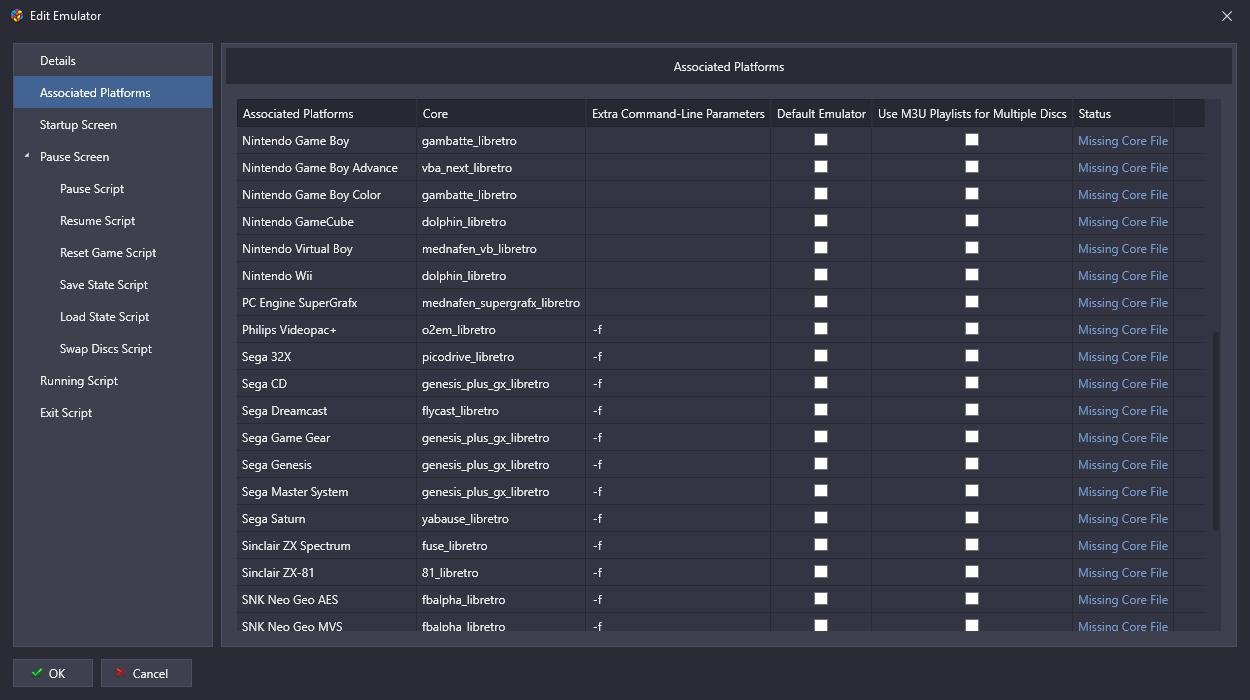Screen dimensions: 1250x700
Task: Enable Default Emulator for Nintendo GameCube
Action: click(821, 221)
